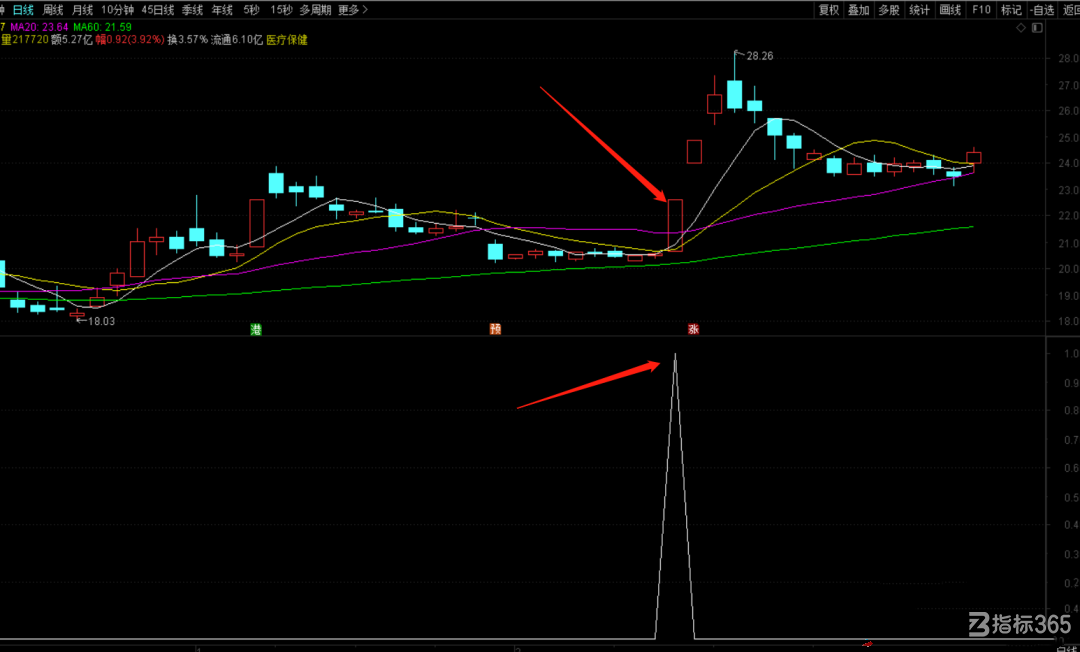Image resolution: width=1080 pixels, height=652 pixels.
Task: Click the 流通6.10亿 float text
Action: 237,40
